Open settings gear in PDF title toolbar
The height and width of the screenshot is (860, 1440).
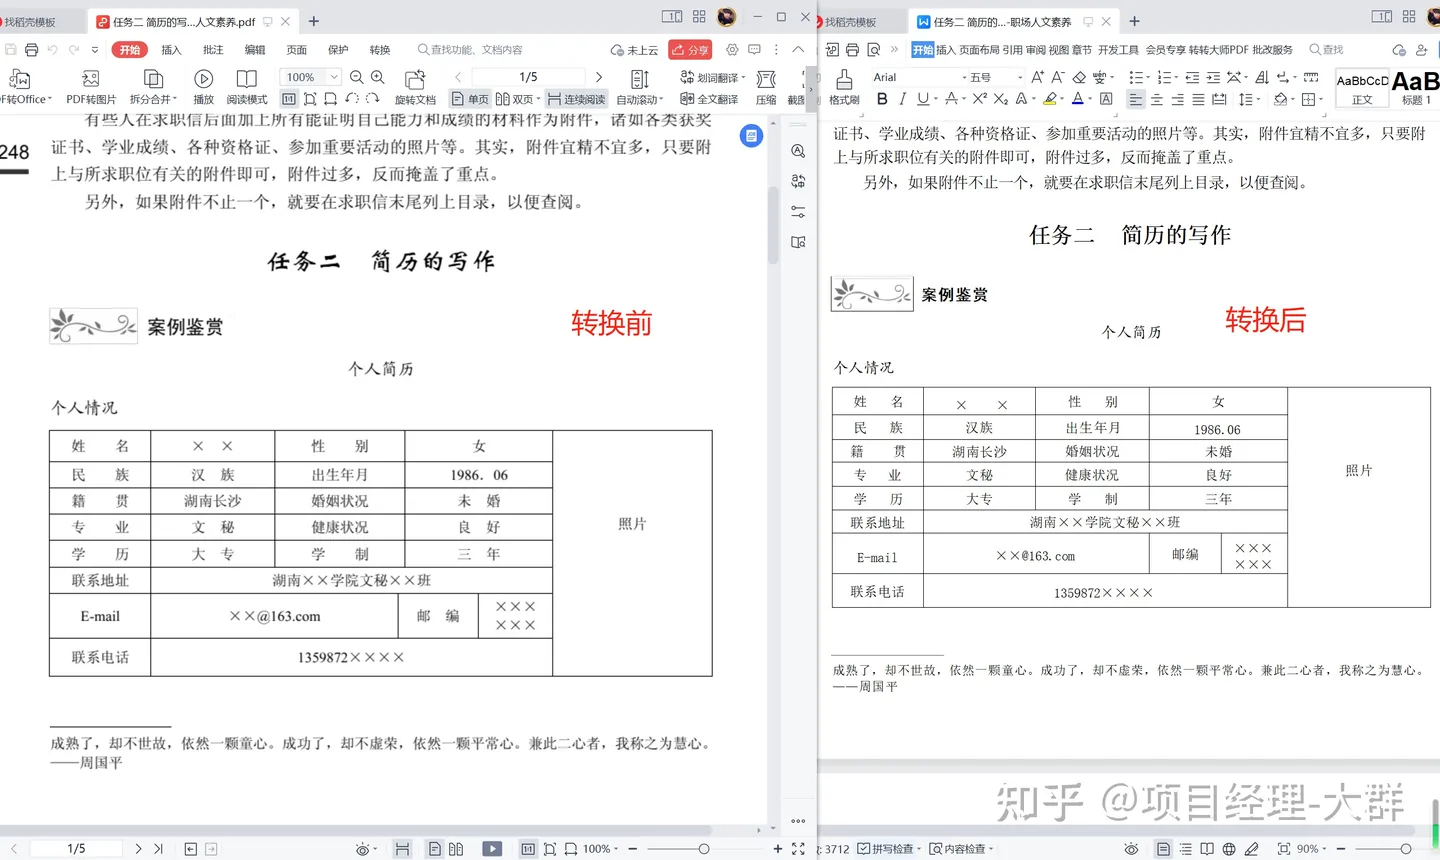(x=732, y=49)
